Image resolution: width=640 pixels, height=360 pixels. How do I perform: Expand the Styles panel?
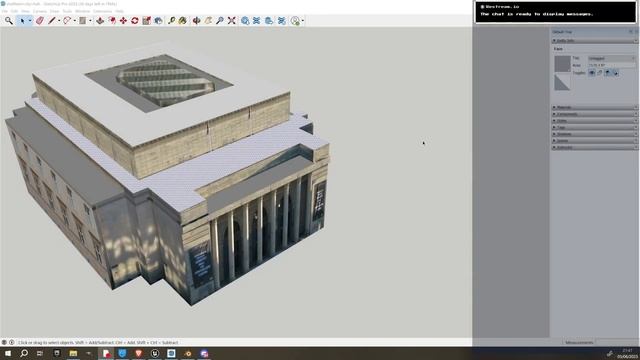click(594, 120)
